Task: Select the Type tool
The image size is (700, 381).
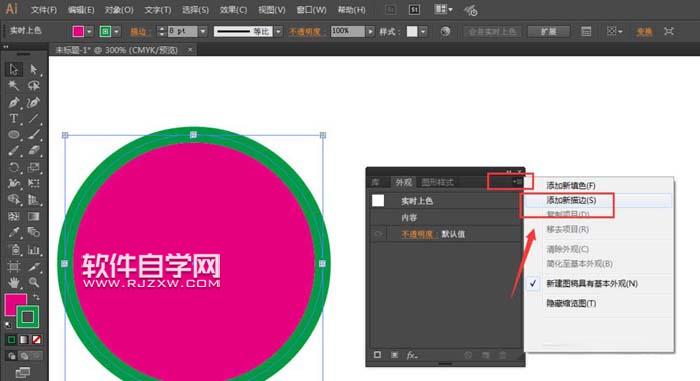Action: tap(13, 118)
